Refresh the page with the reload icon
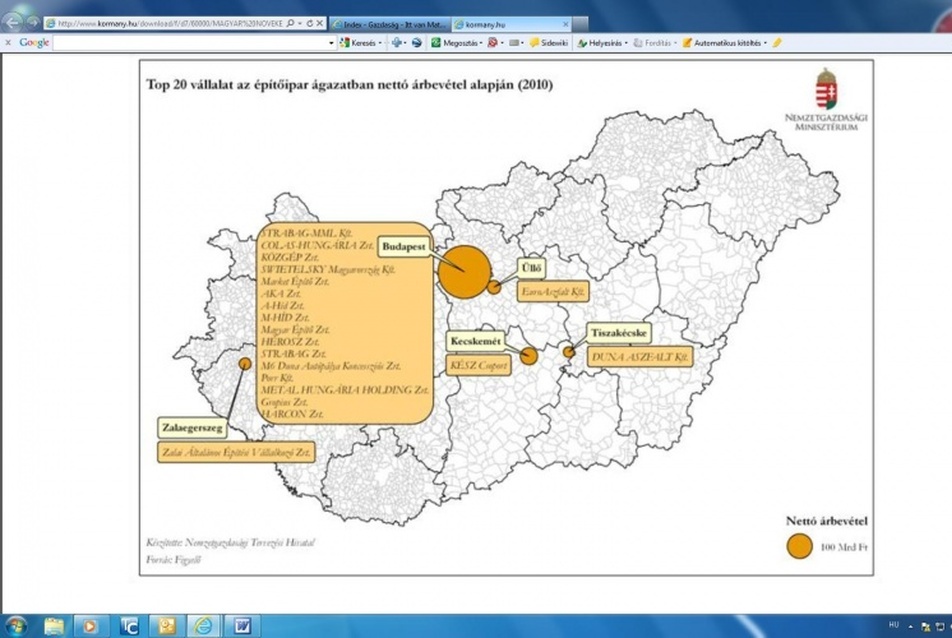The image size is (952, 638). point(310,24)
